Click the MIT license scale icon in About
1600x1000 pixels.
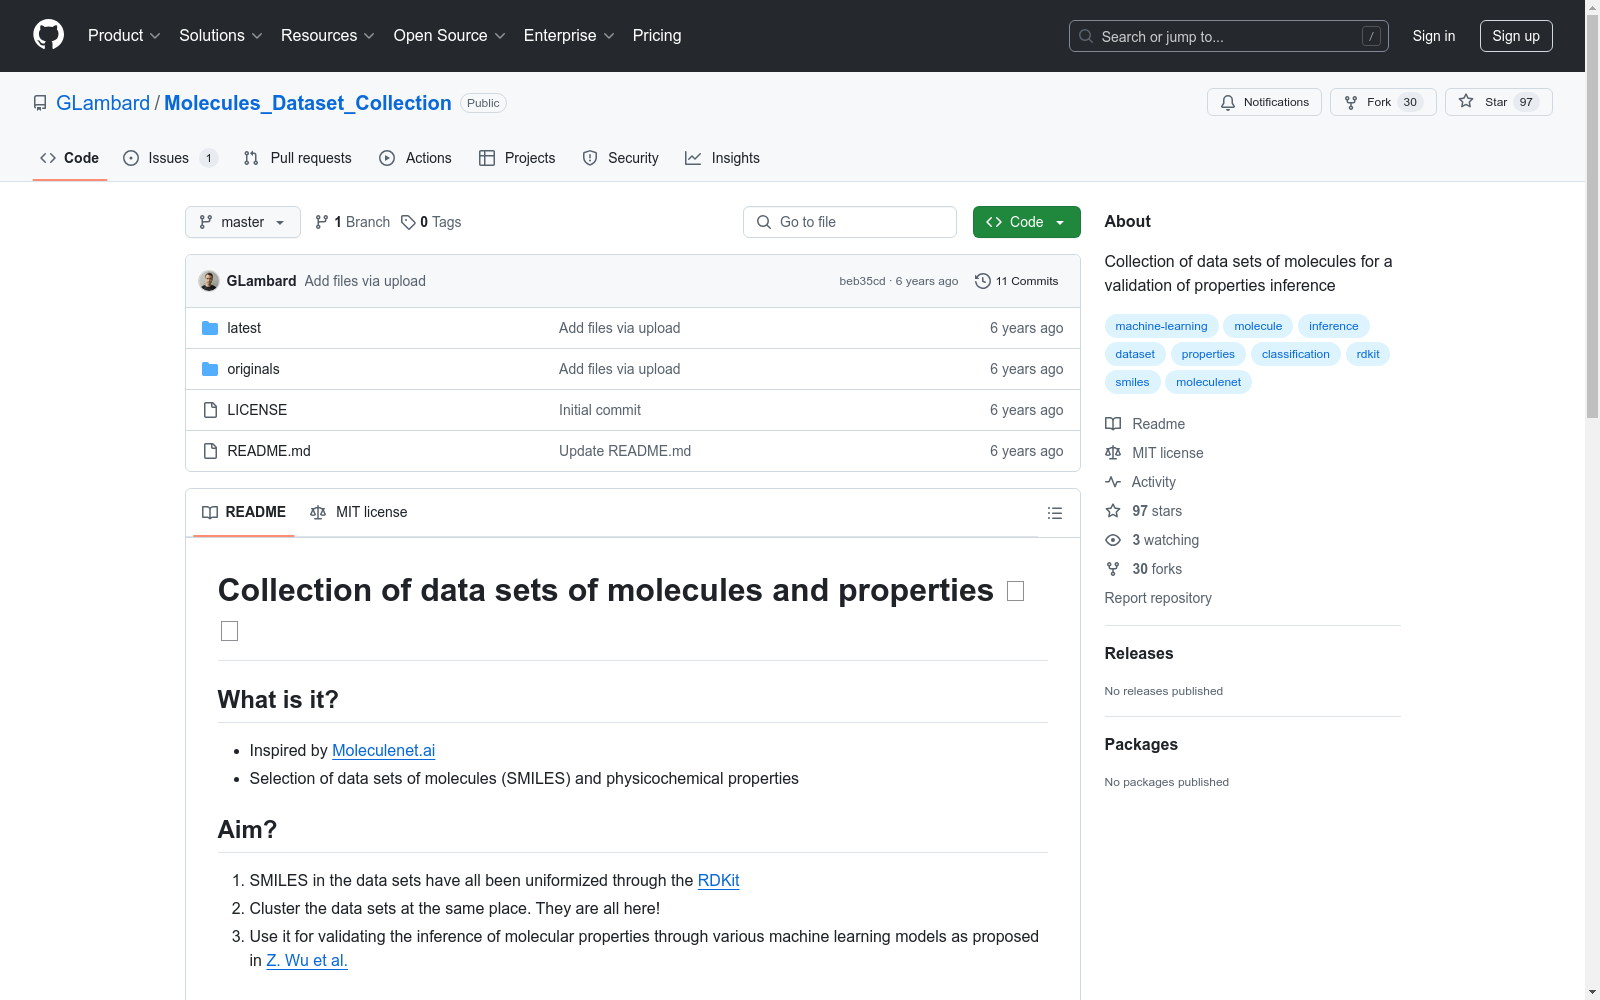click(x=1113, y=453)
